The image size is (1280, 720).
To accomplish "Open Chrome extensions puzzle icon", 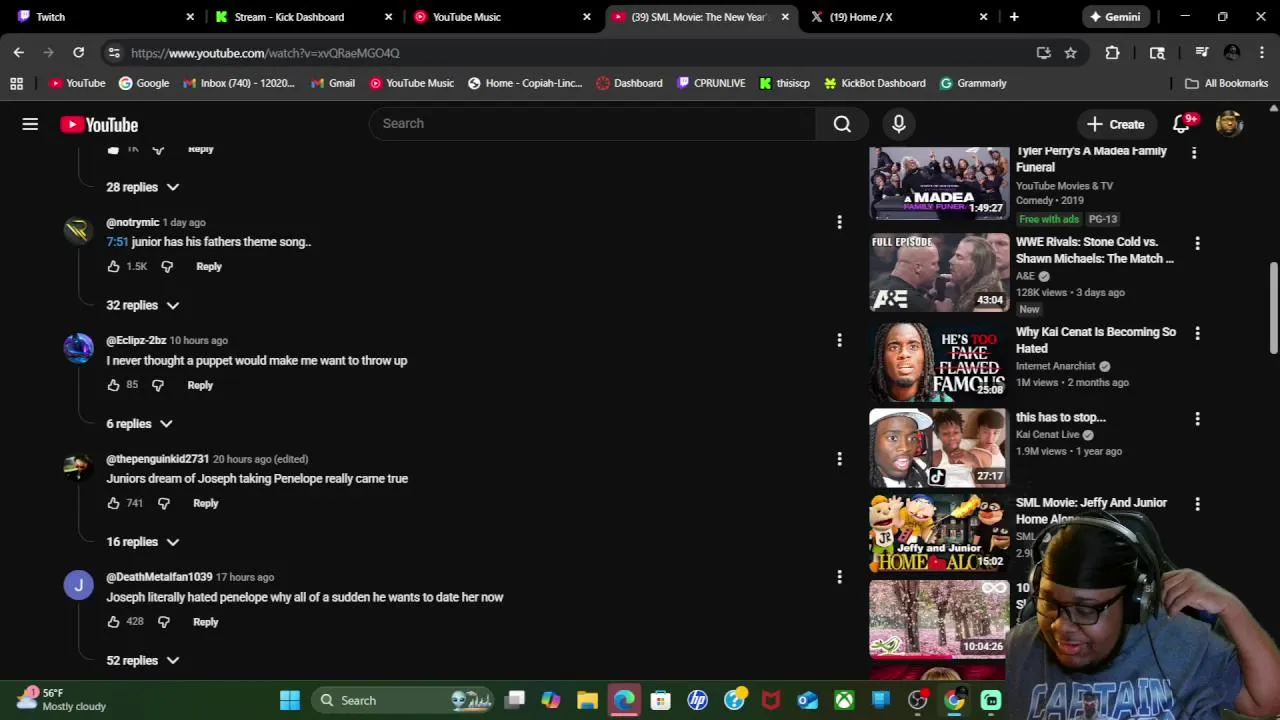I will point(1112,53).
